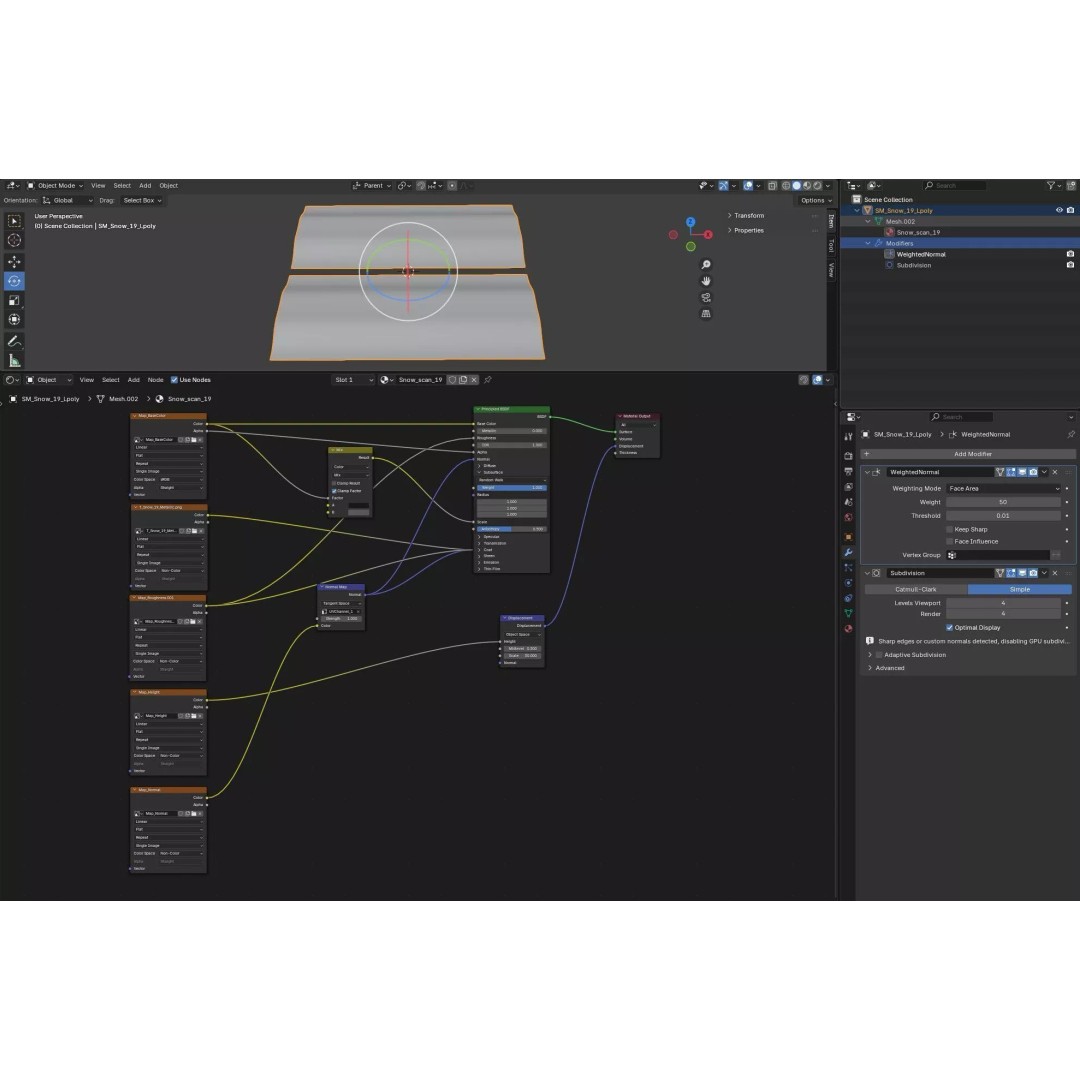Click the blue Z axis on navigation gizmo
The width and height of the screenshot is (1080, 1080).
click(690, 222)
